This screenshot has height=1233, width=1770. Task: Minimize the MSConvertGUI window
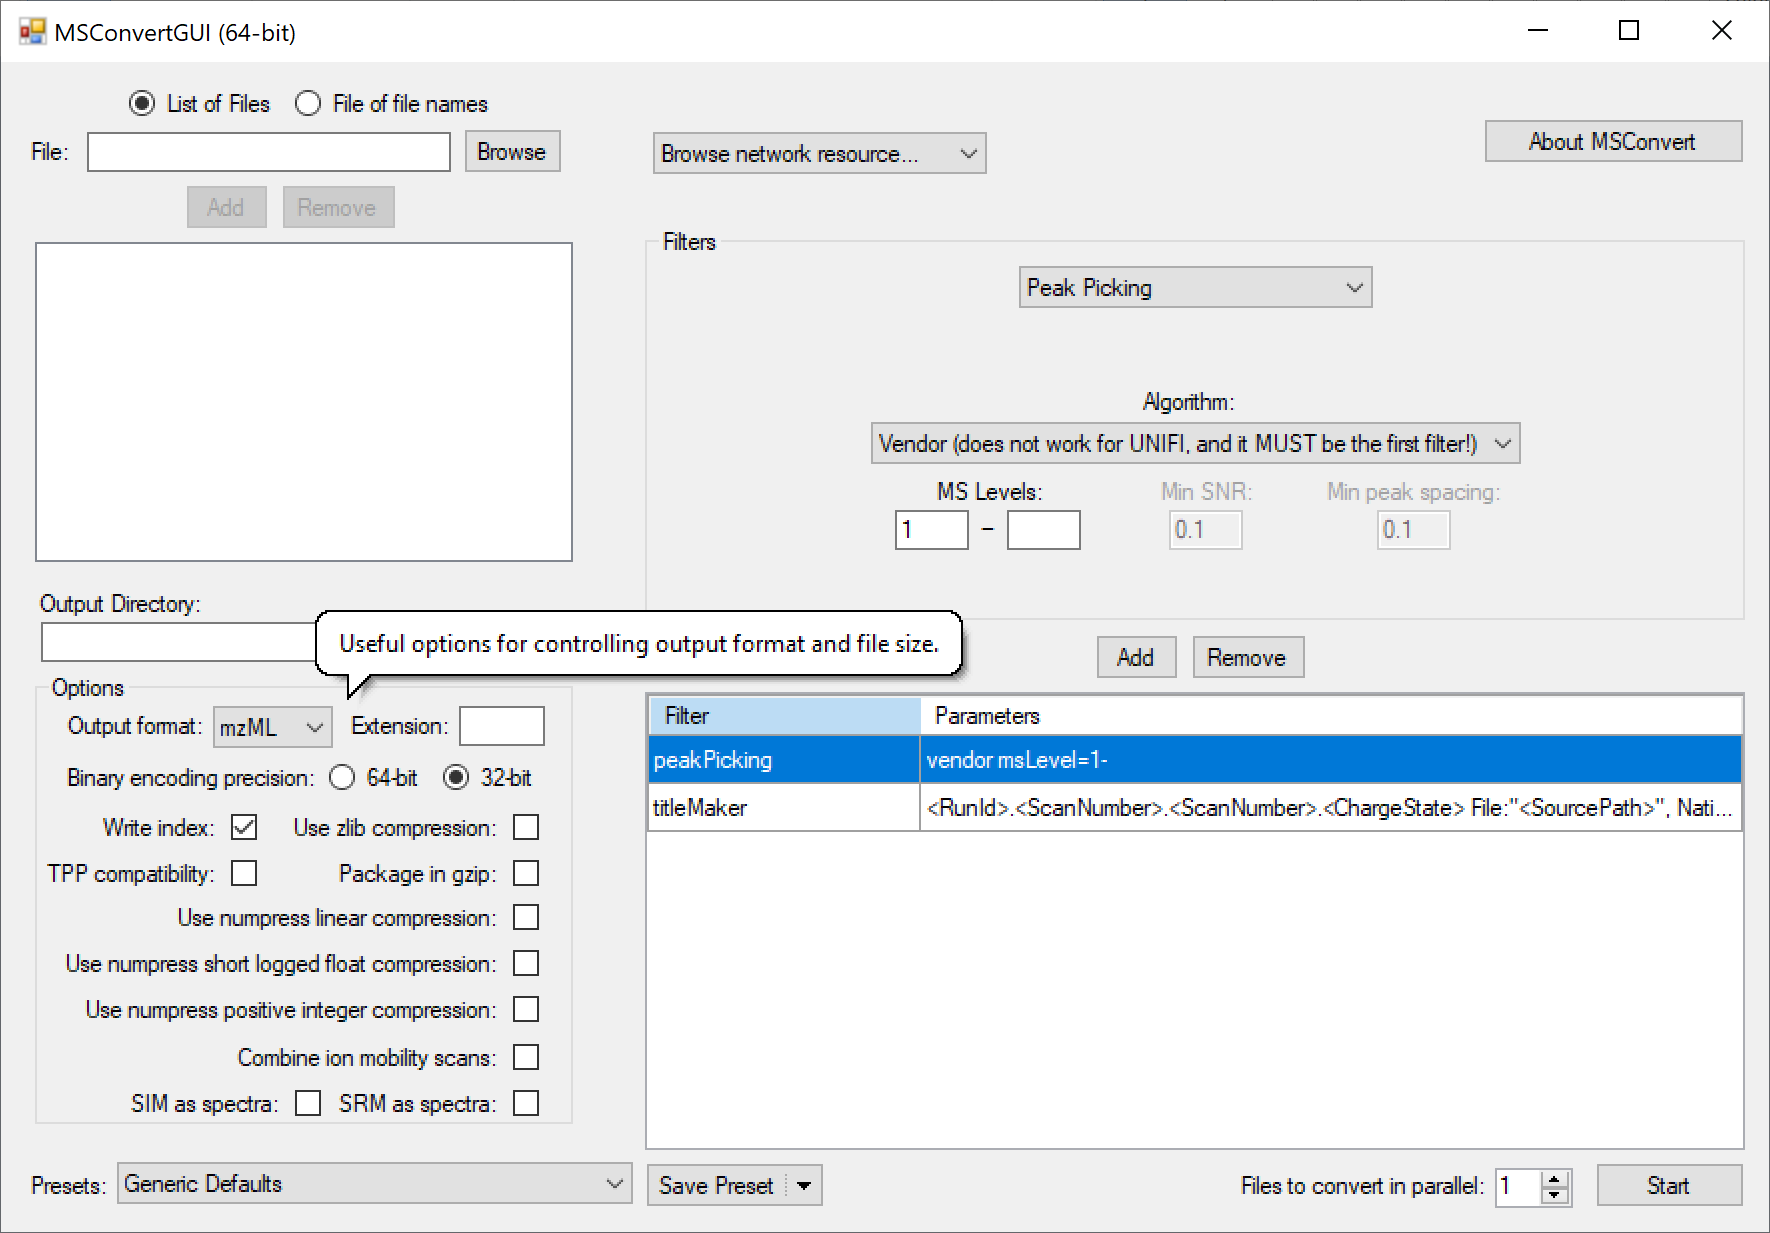(1538, 31)
